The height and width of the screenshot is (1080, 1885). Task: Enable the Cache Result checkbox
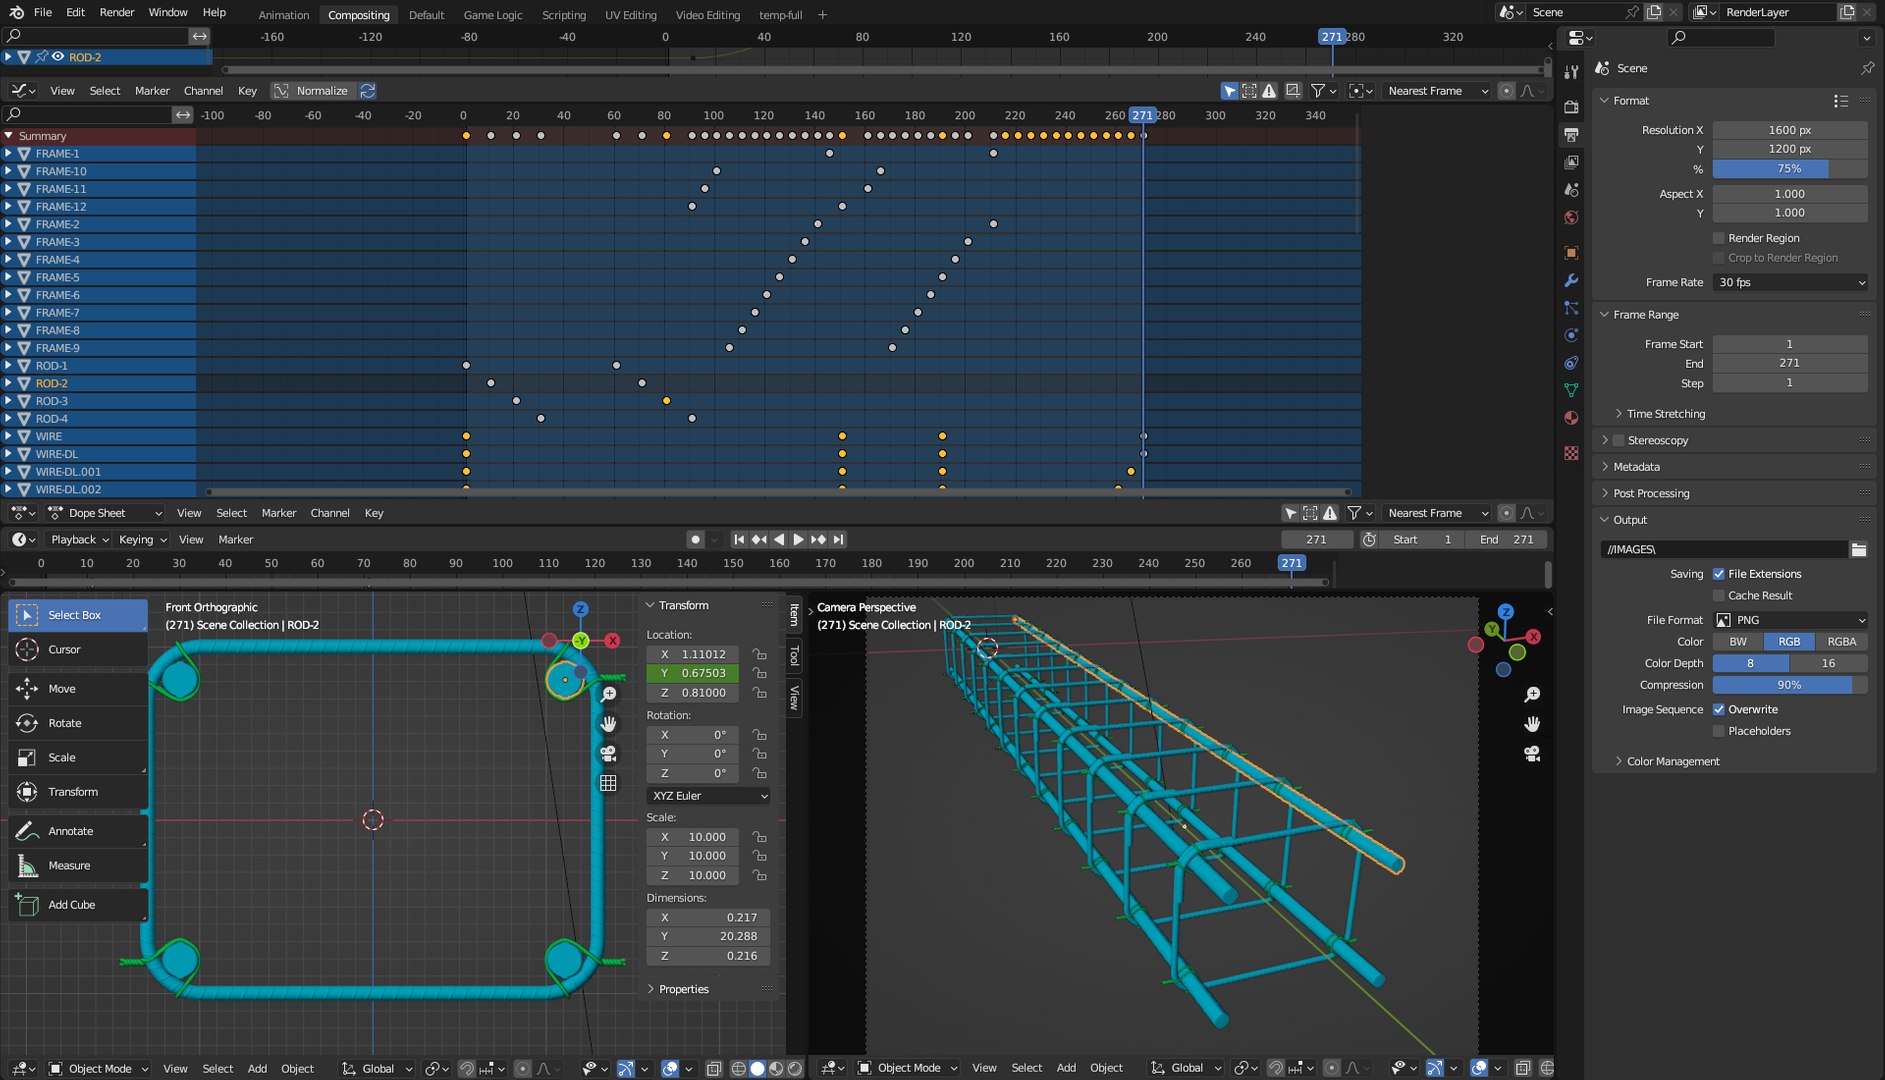pyautogui.click(x=1719, y=596)
